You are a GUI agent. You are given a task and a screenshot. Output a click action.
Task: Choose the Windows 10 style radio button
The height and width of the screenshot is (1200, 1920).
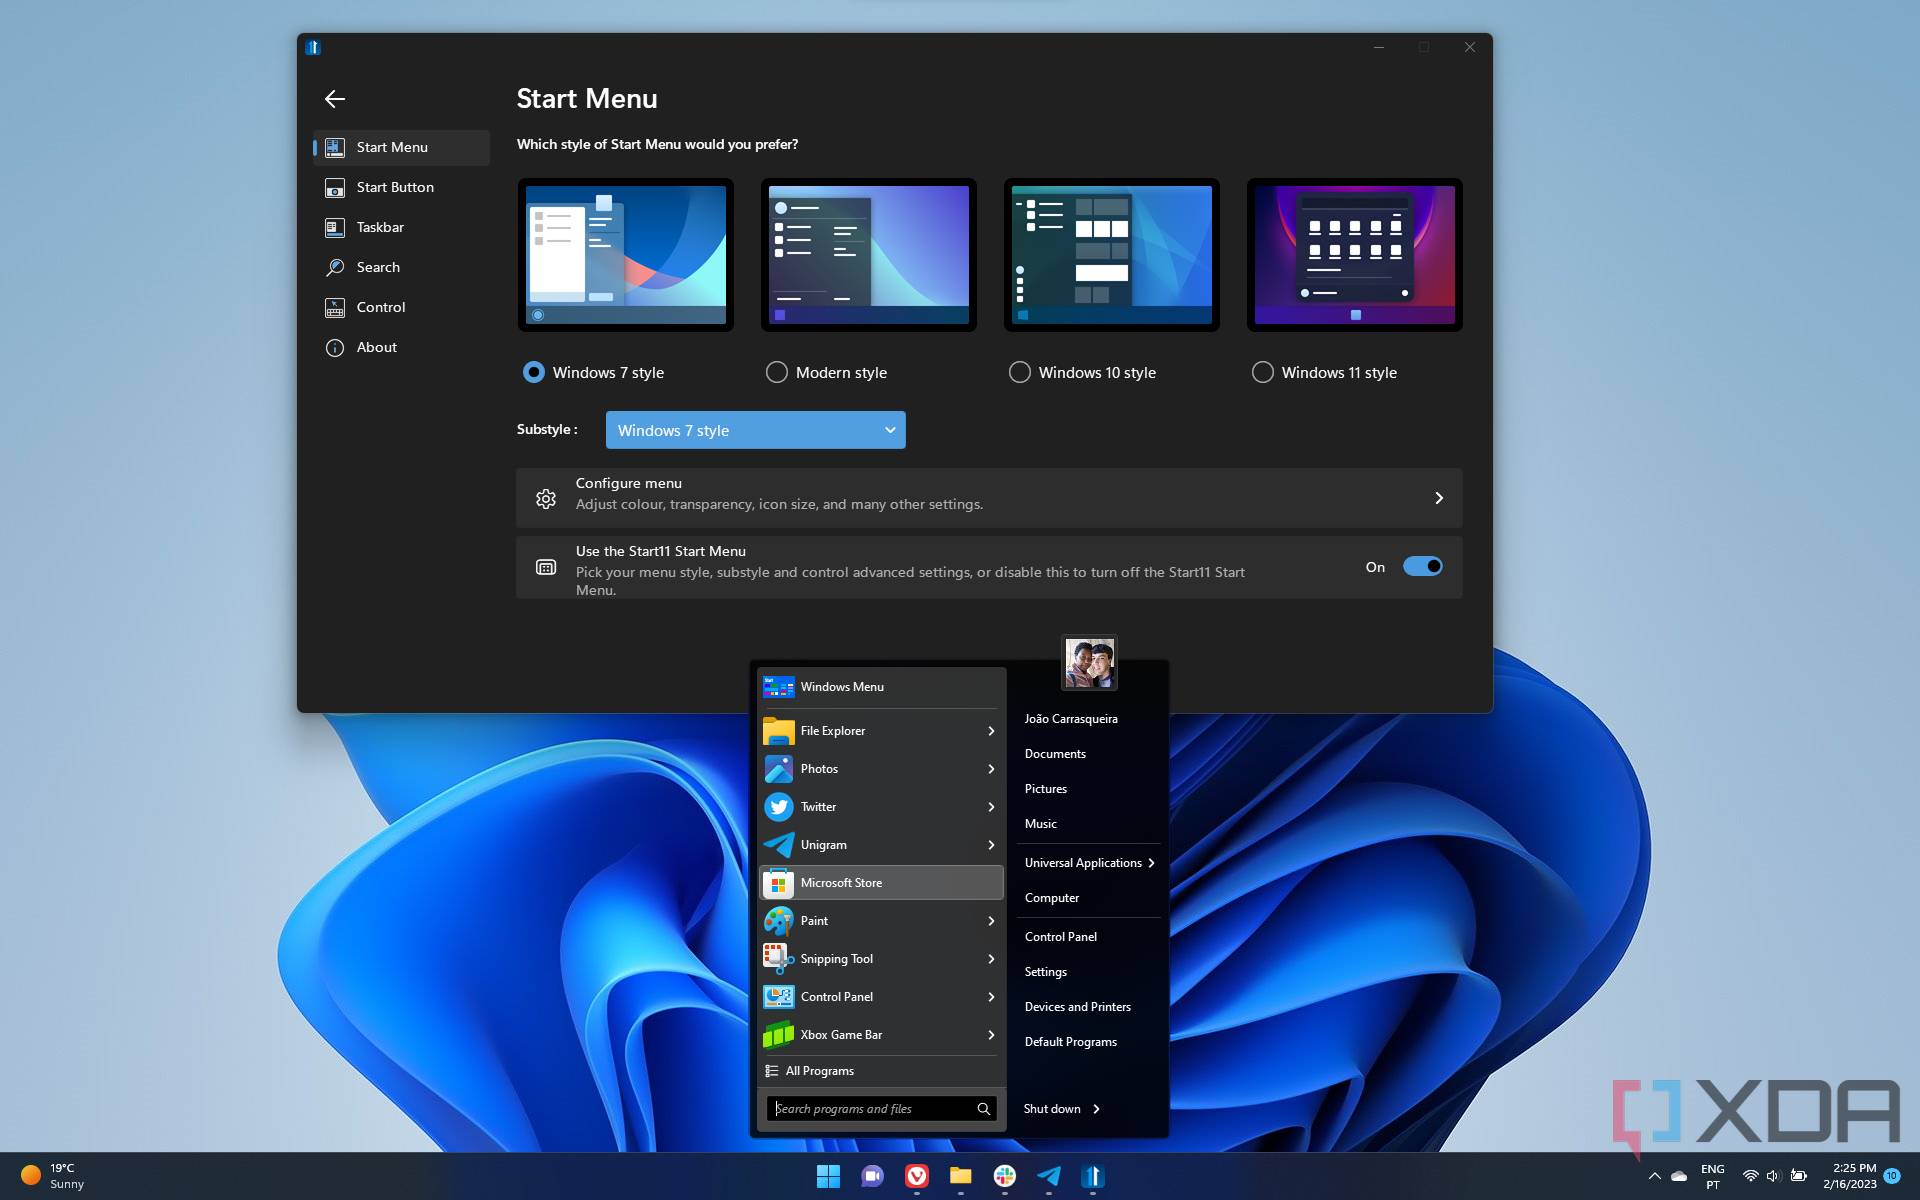[1020, 372]
